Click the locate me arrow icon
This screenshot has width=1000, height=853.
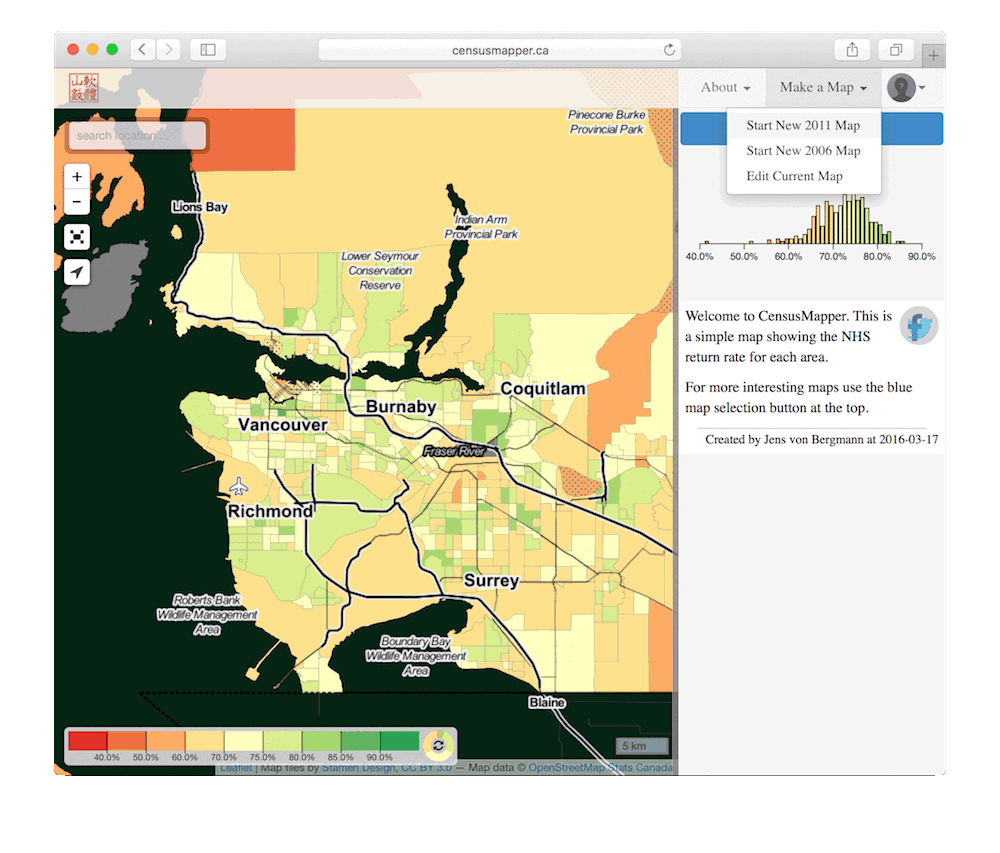tap(77, 272)
